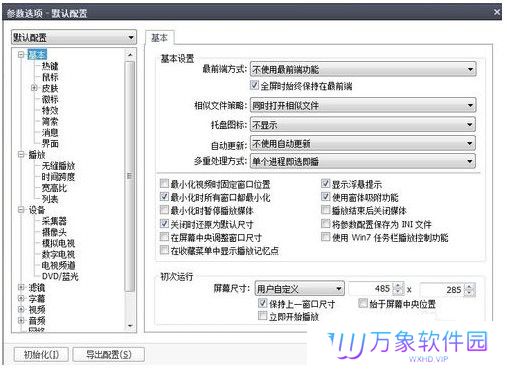Select 宽高比 in the settings tree
The image size is (507, 371).
[x=54, y=188]
